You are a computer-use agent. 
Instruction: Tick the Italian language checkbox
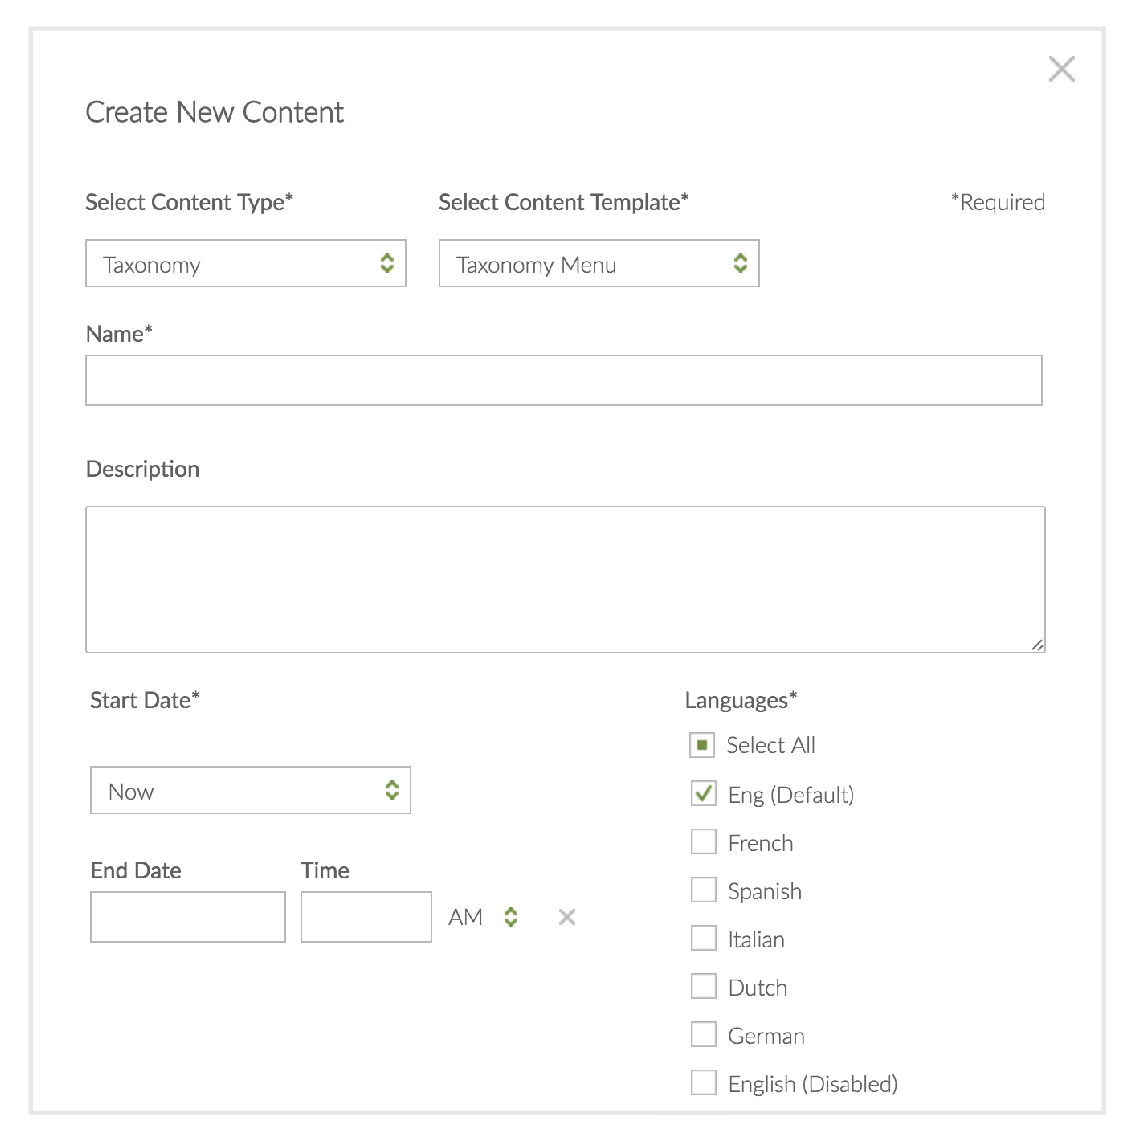pos(704,938)
